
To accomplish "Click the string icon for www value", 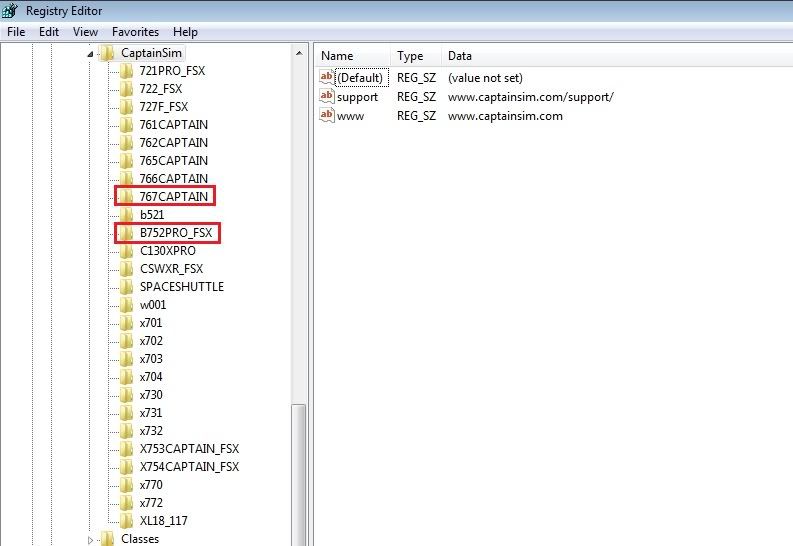I will click(327, 116).
